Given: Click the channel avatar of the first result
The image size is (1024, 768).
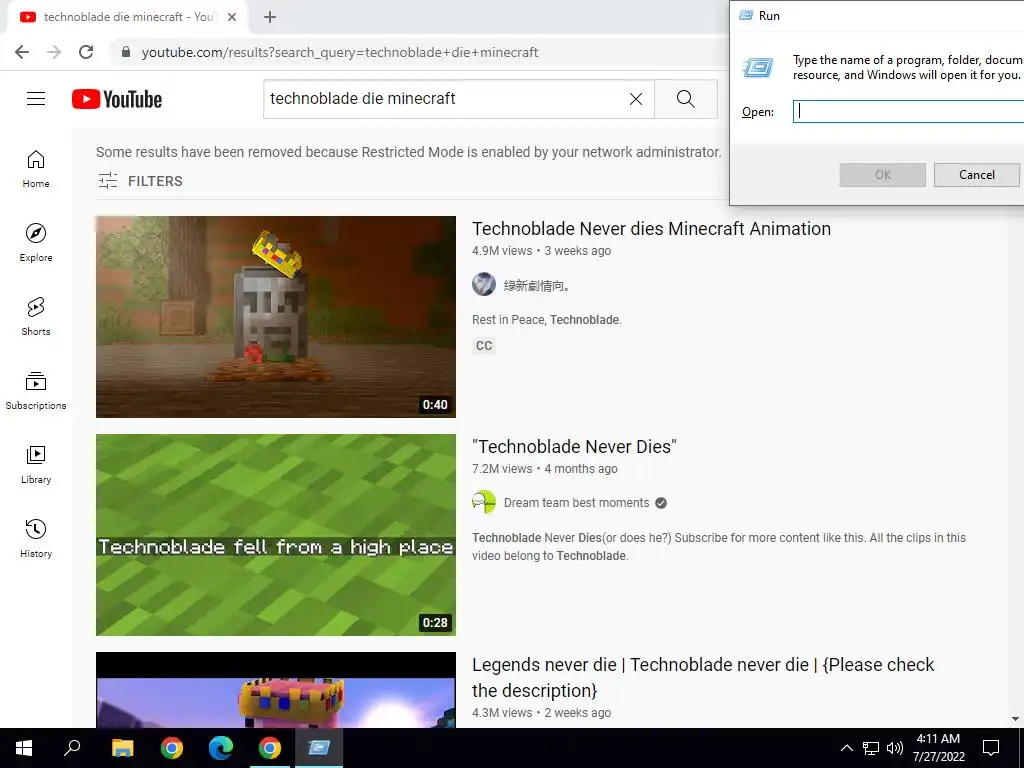Looking at the screenshot, I should (484, 285).
